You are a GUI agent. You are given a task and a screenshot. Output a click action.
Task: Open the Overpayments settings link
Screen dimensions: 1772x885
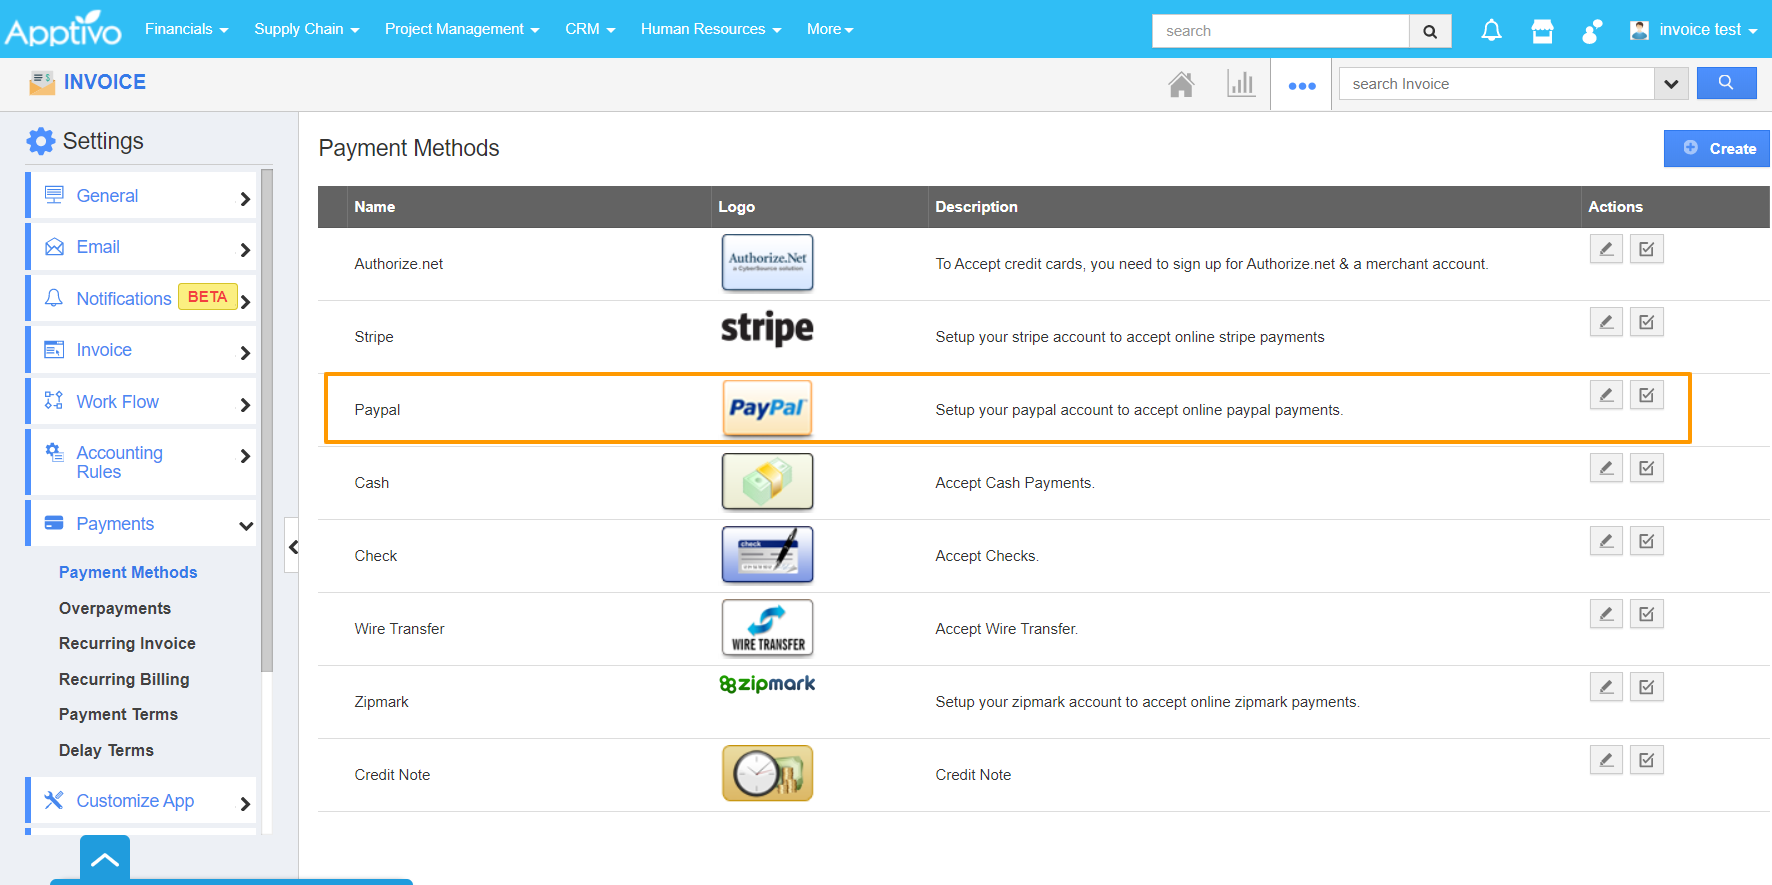[x=115, y=608]
